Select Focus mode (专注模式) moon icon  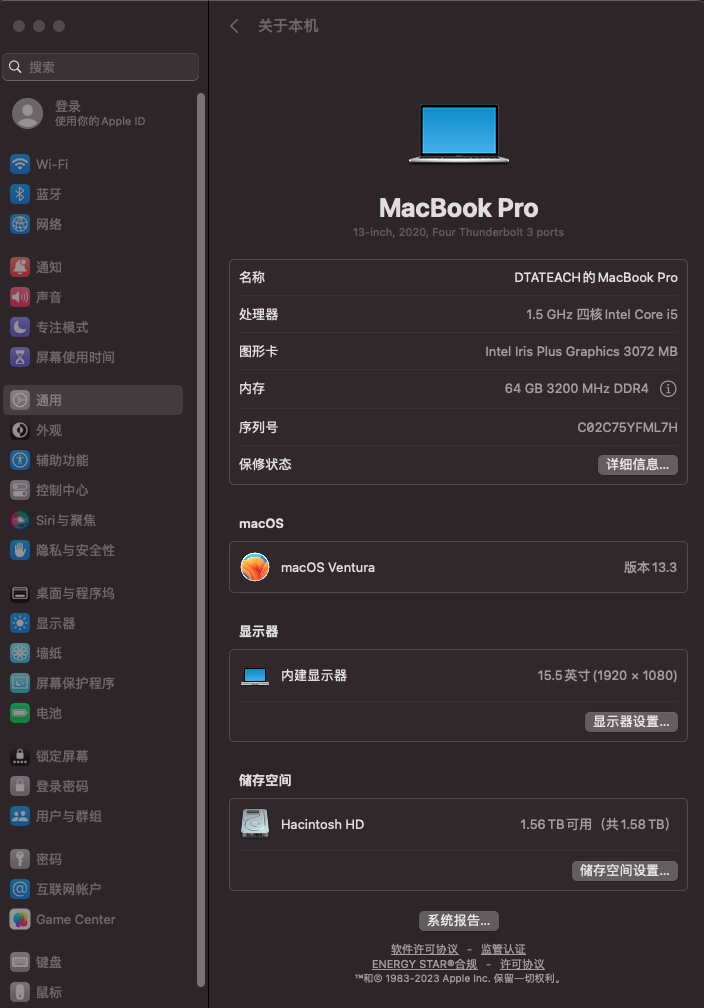click(x=20, y=327)
